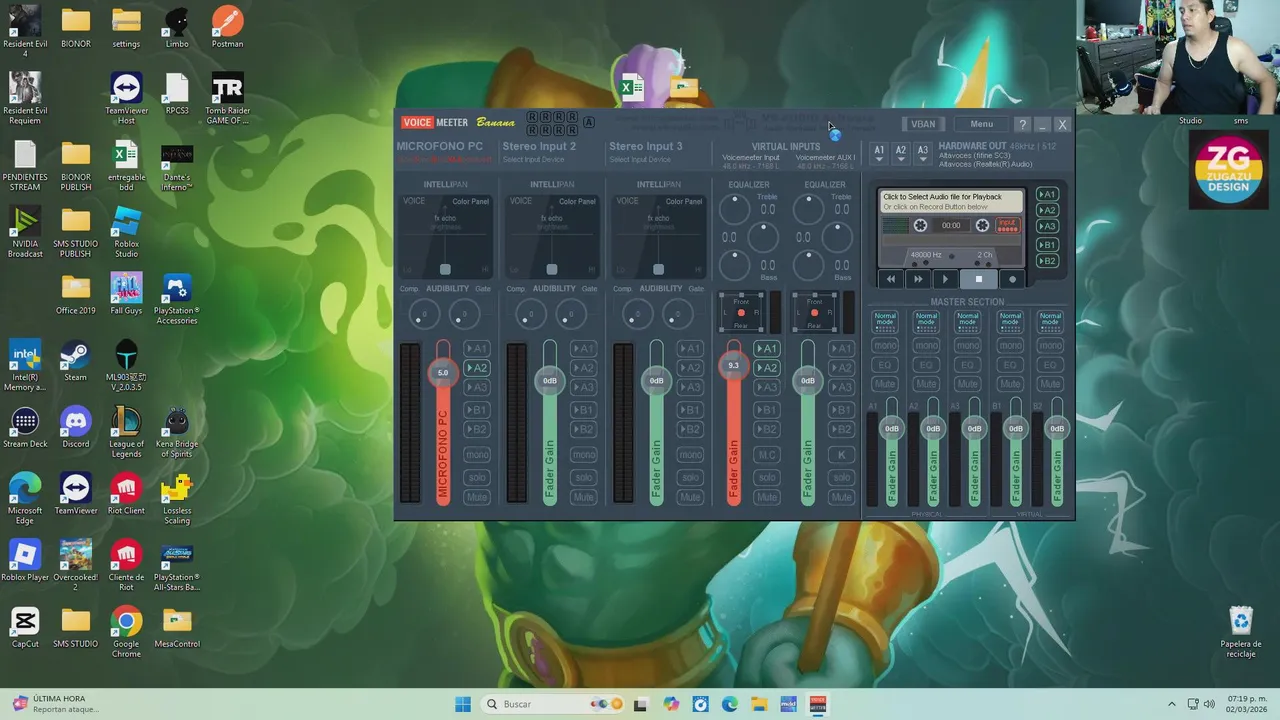The image size is (1280, 720).
Task: Mute master A3 bus
Action: tap(967, 384)
